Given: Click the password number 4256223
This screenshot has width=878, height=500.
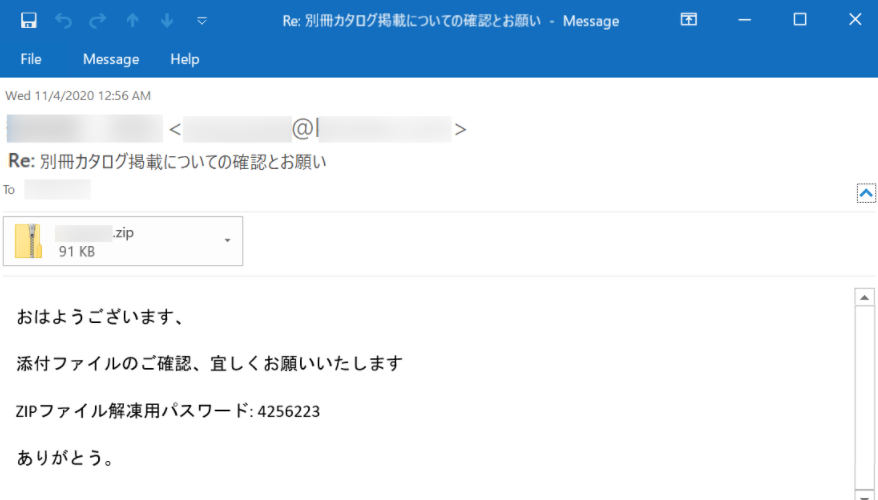Looking at the screenshot, I should click(x=288, y=412).
